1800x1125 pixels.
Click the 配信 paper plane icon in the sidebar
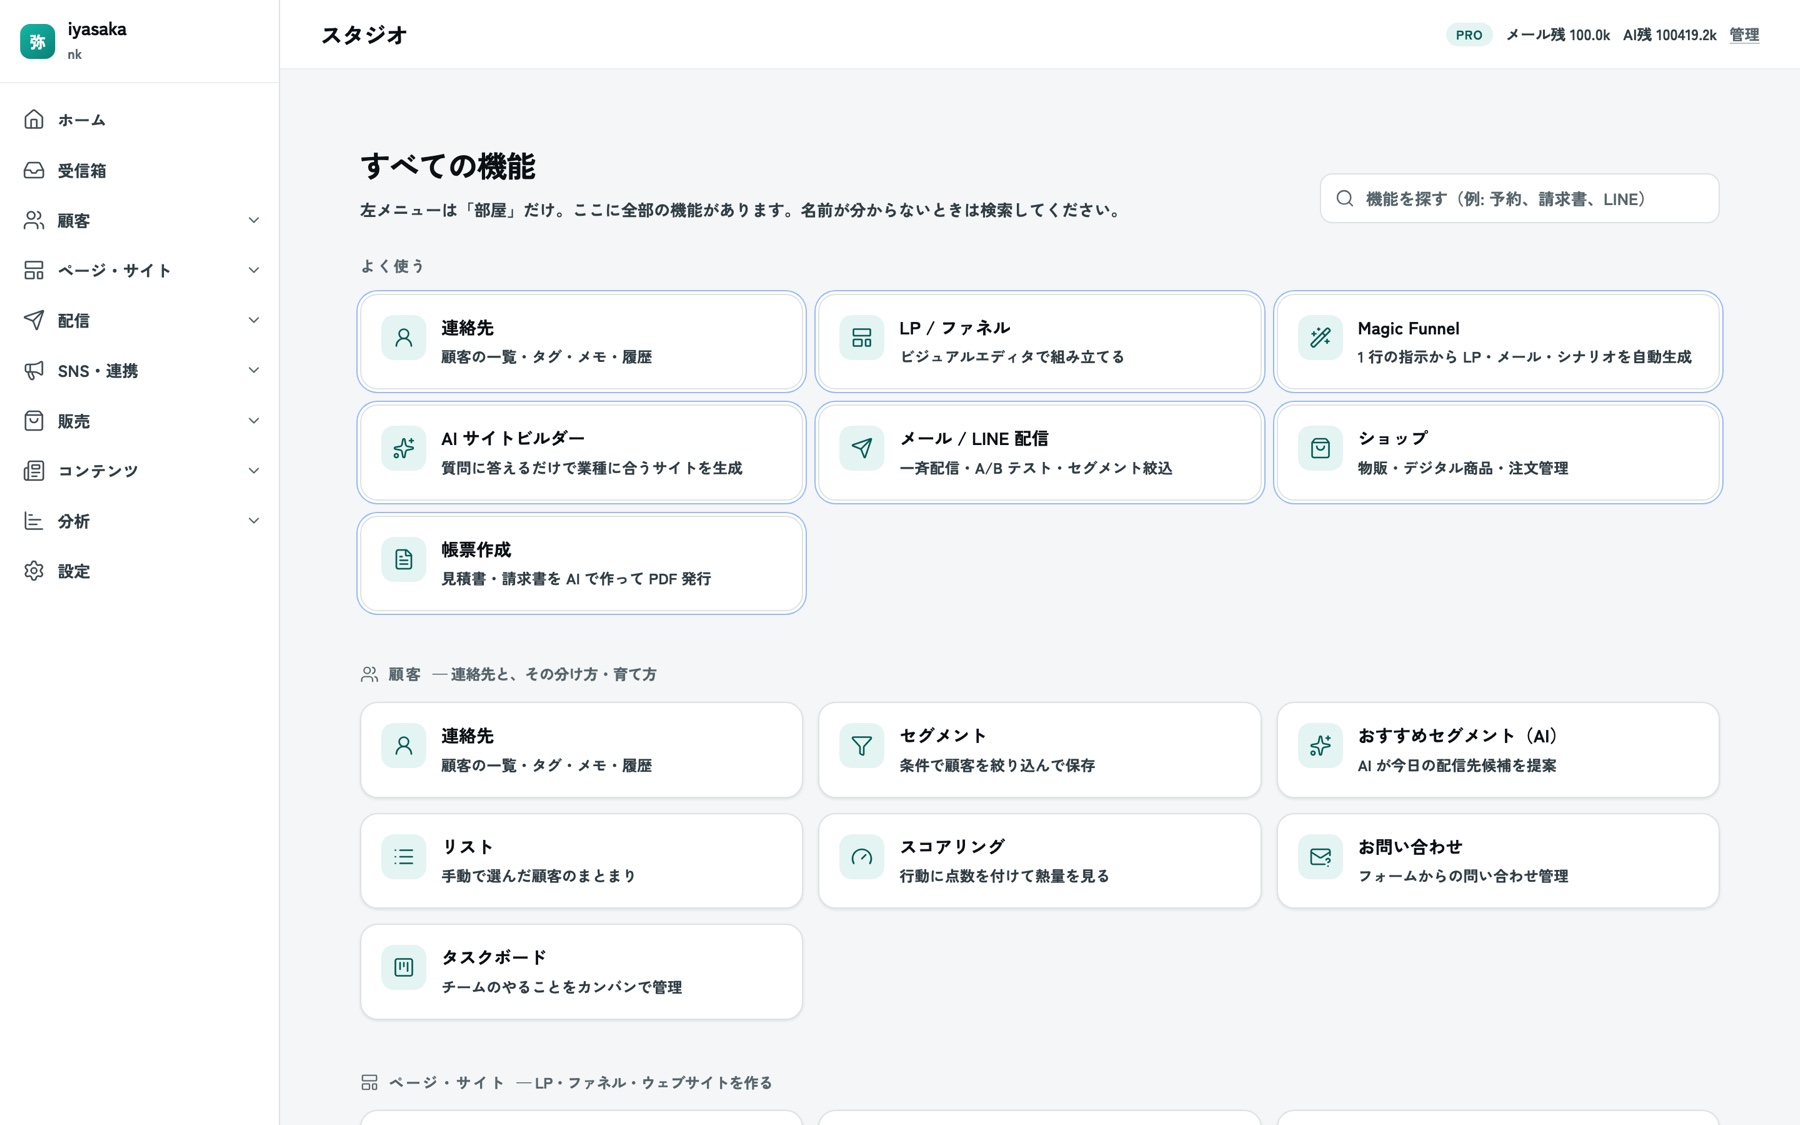coord(34,320)
